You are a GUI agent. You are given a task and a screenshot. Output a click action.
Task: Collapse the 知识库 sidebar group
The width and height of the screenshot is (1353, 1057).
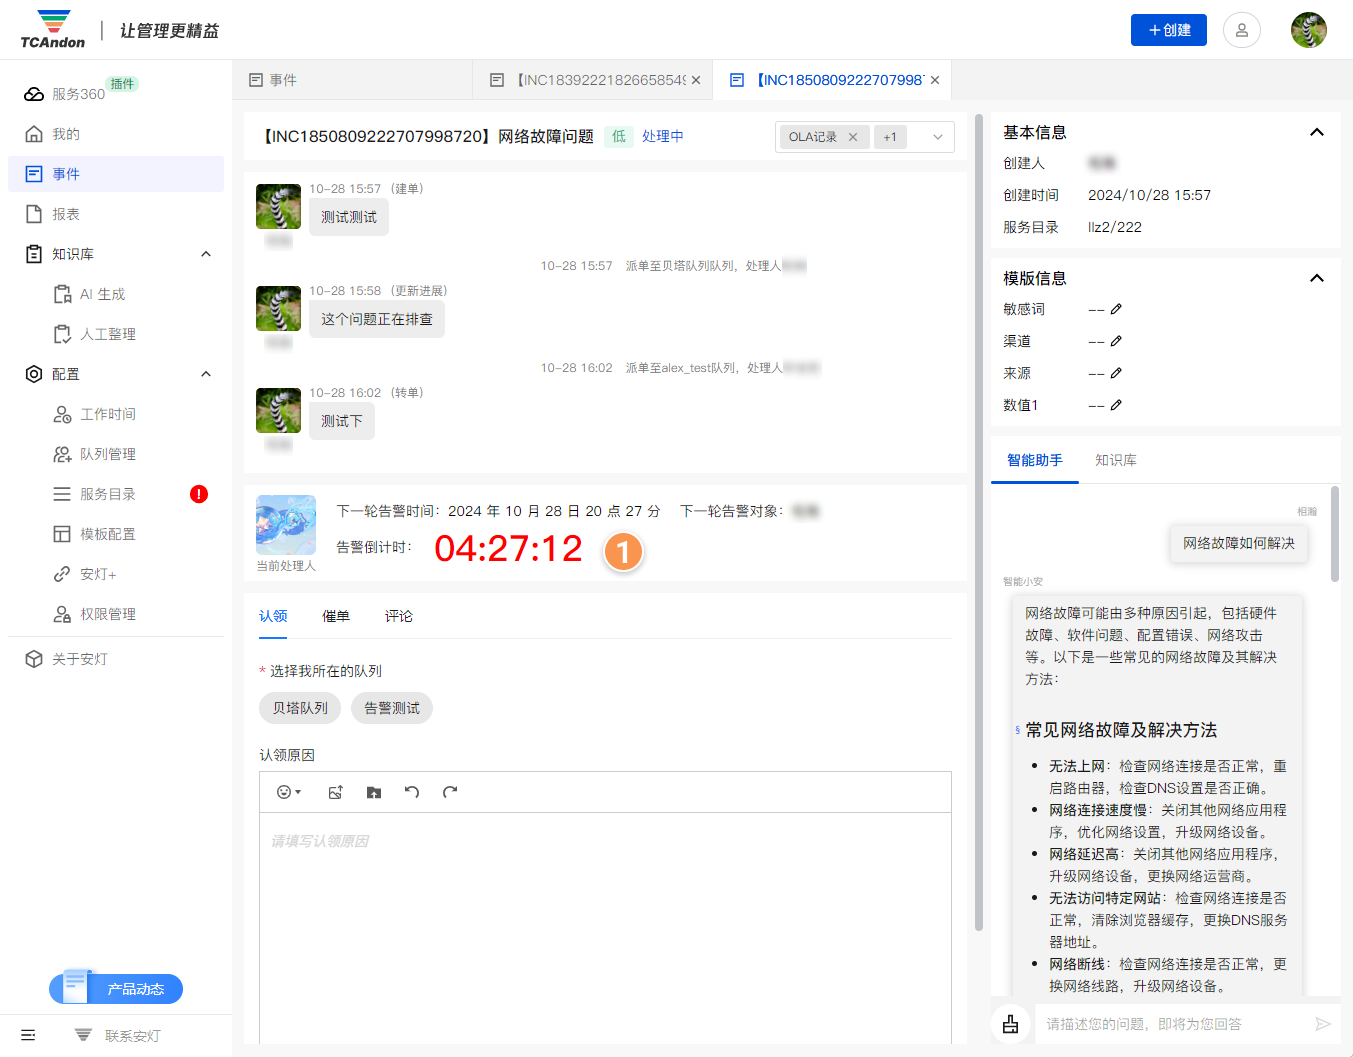point(206,254)
